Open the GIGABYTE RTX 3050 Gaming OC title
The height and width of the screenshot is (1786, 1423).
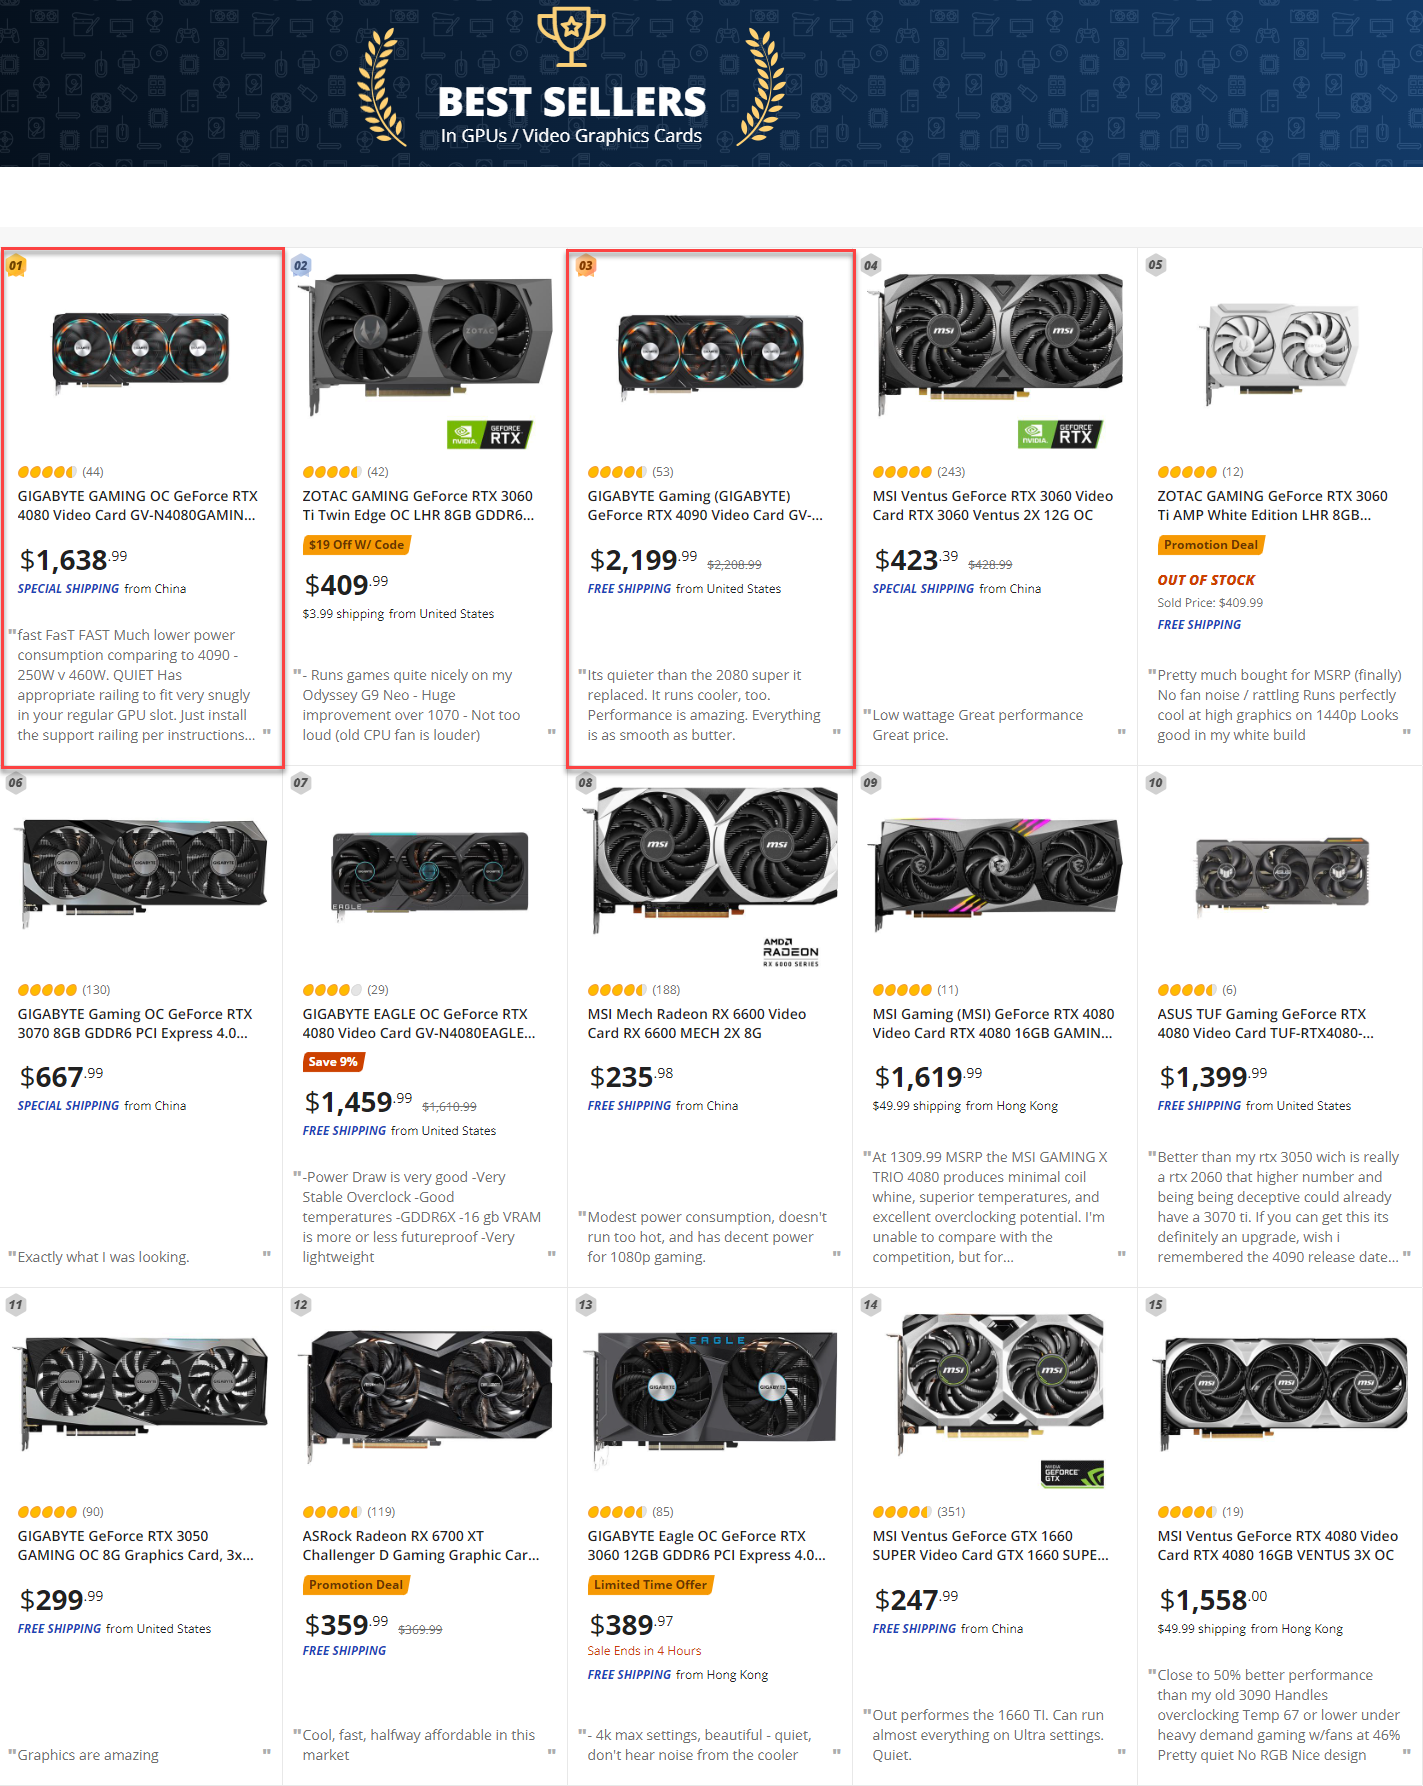coord(135,1545)
